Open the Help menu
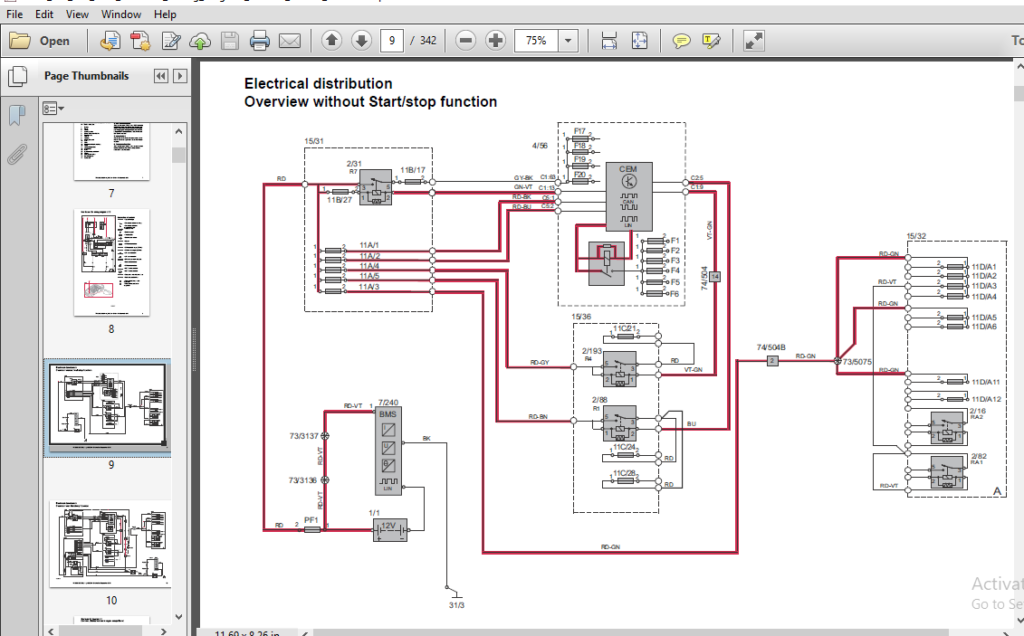 165,14
